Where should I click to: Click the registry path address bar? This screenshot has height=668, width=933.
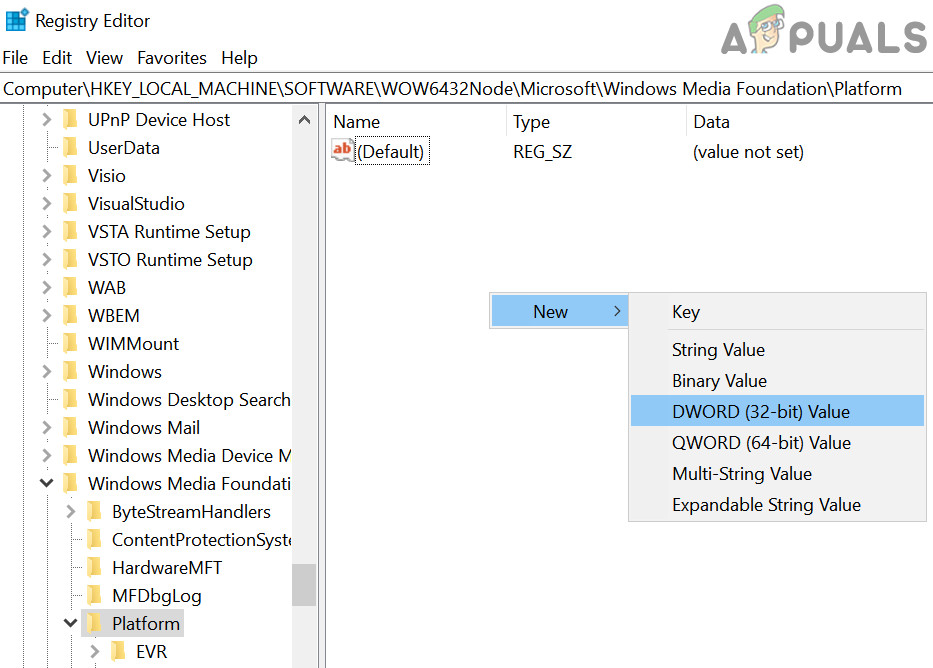point(466,89)
